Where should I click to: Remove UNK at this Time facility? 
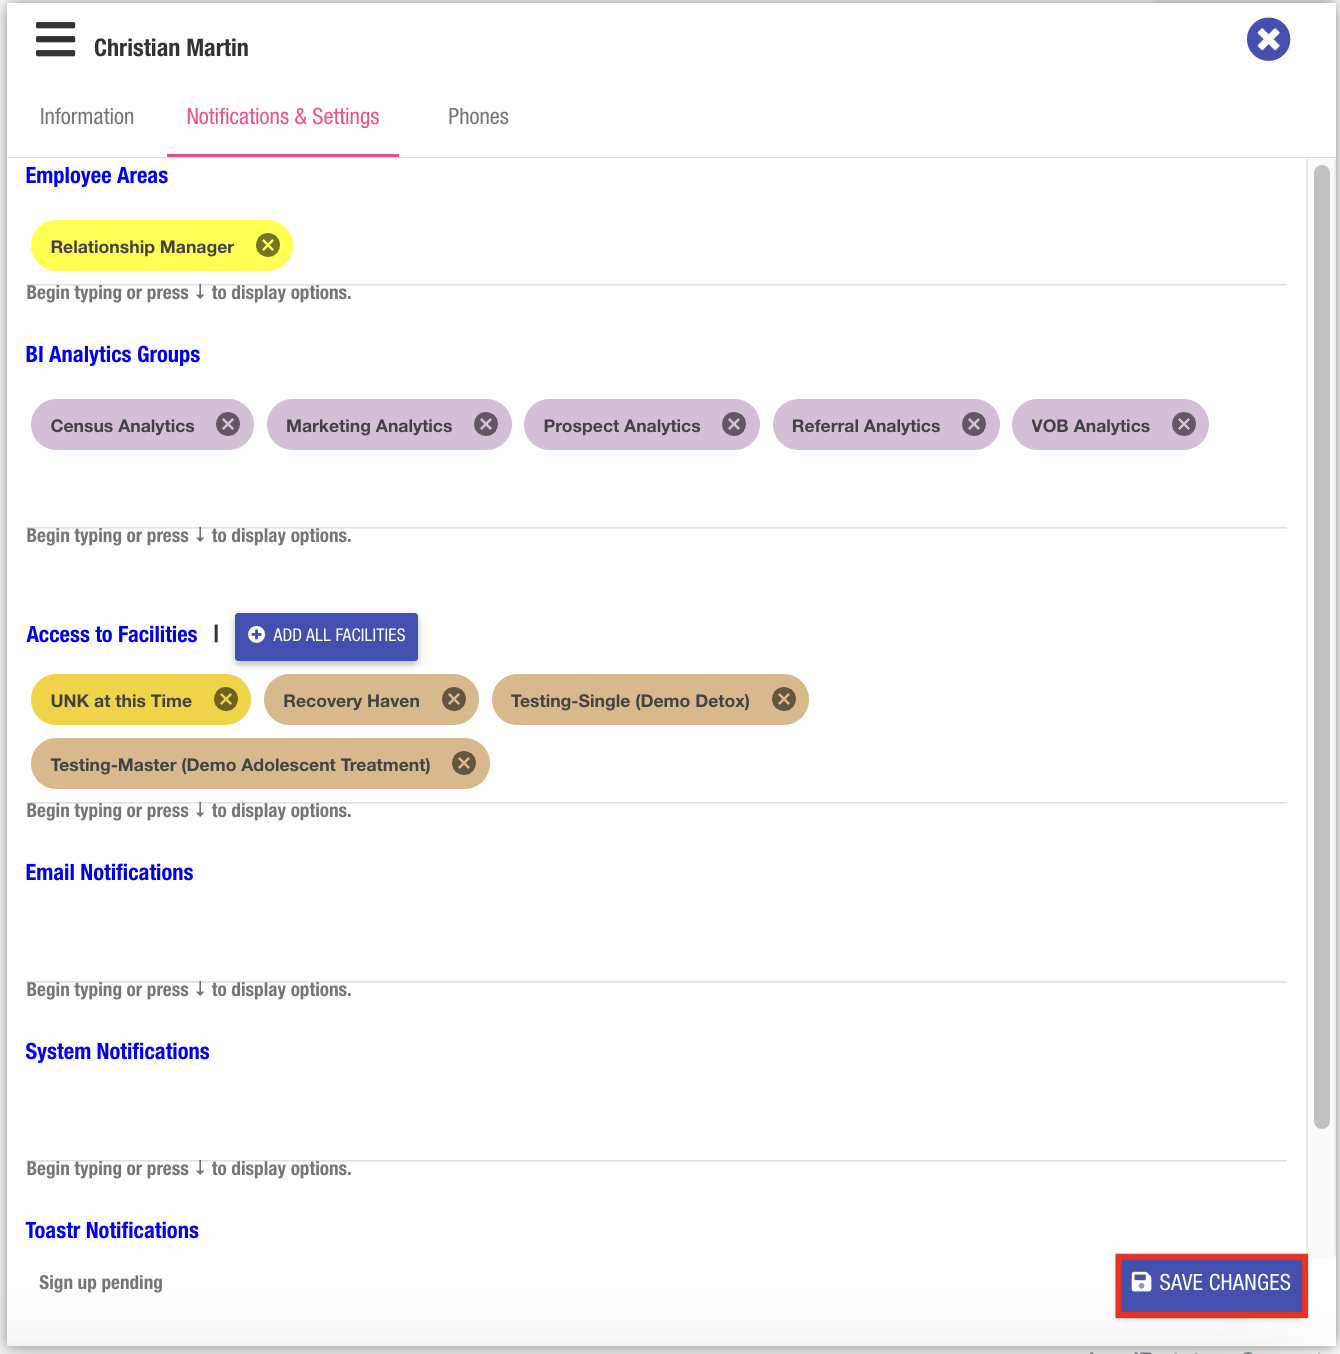coord(226,699)
